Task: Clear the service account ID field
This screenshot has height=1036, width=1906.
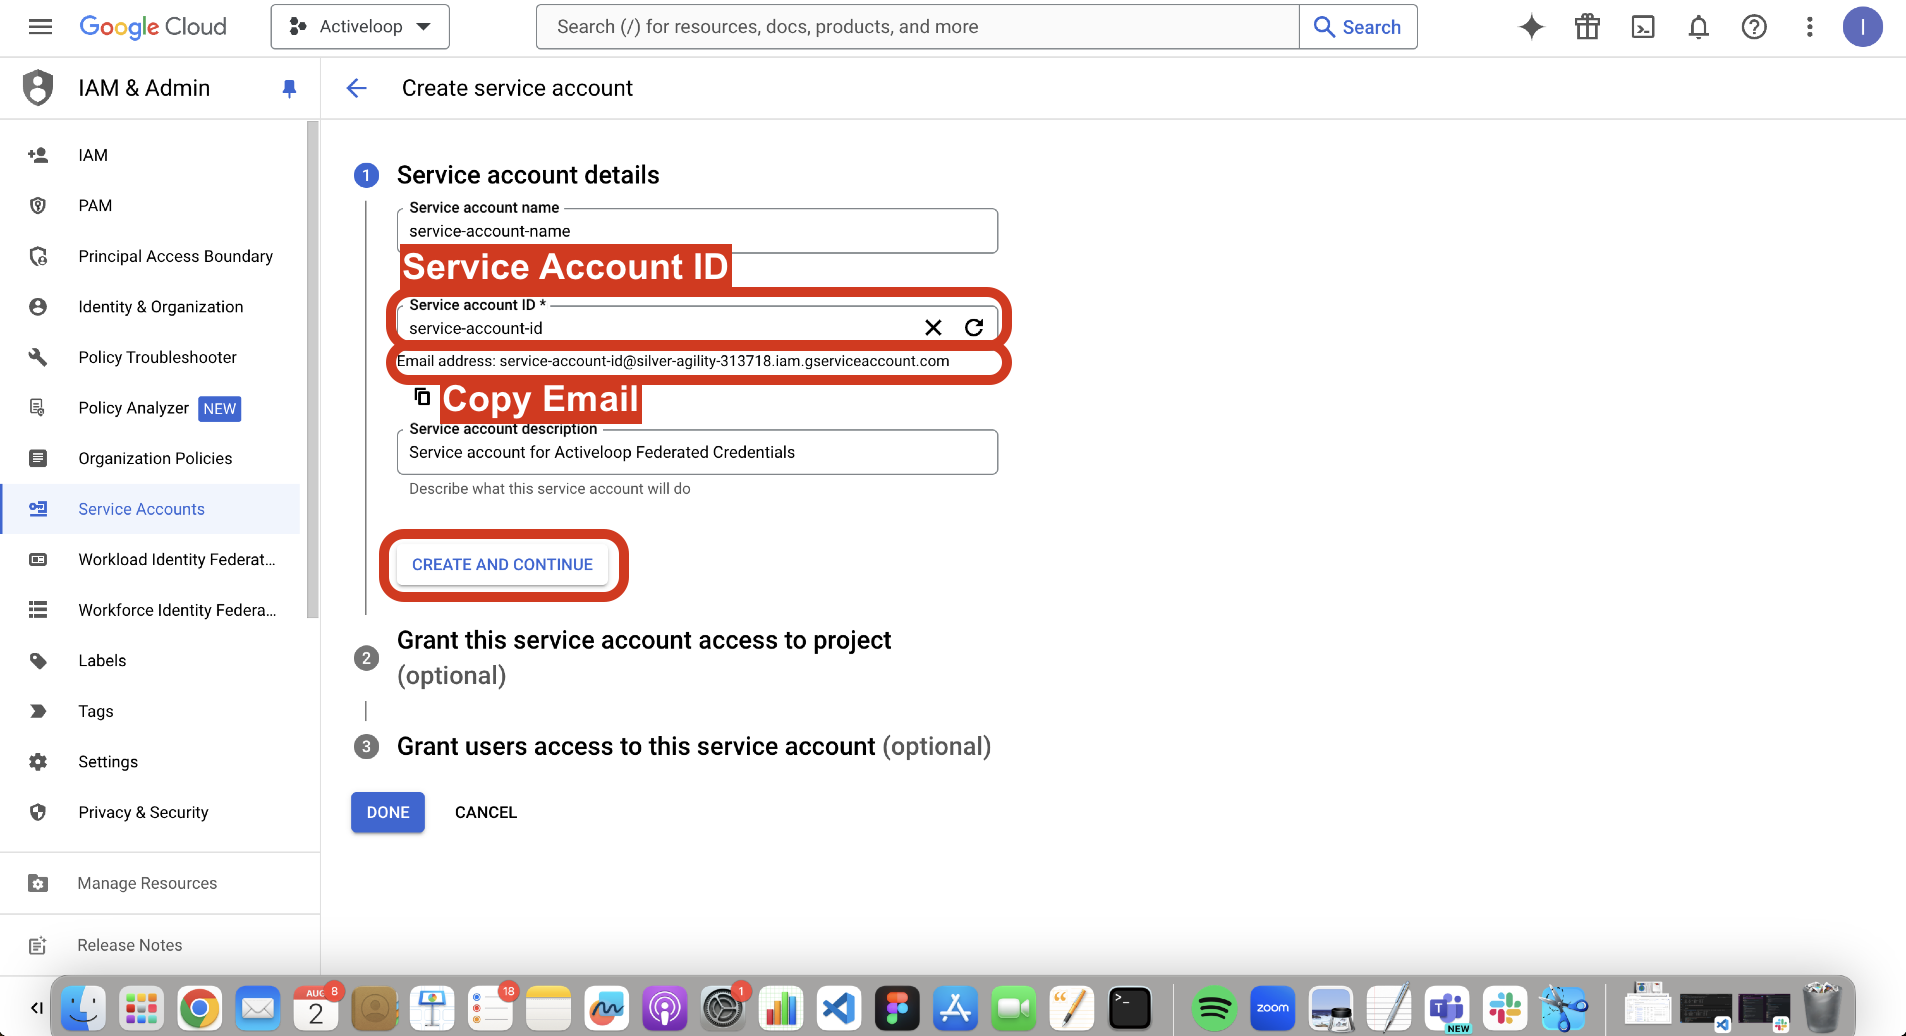Action: click(x=933, y=327)
